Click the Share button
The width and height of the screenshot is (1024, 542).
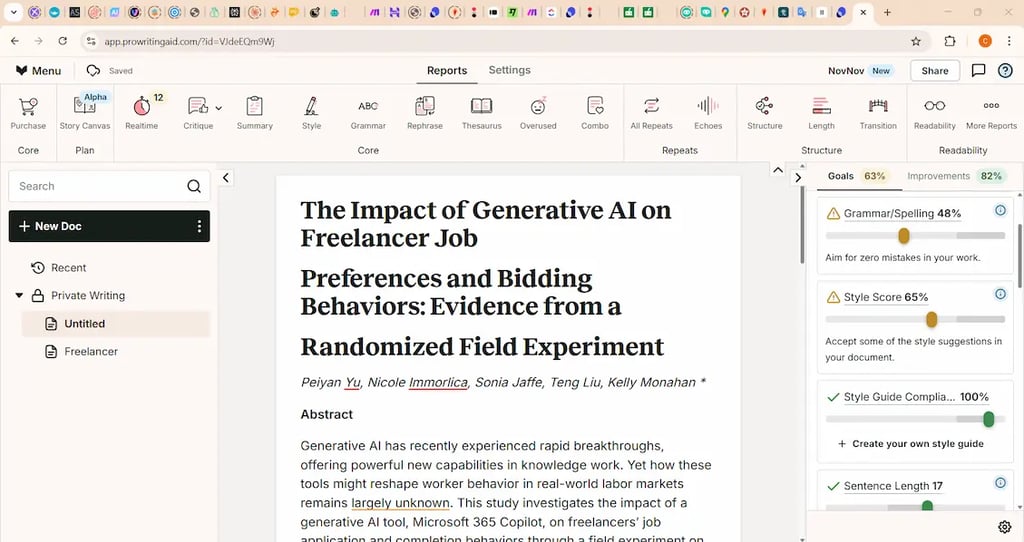[935, 71]
